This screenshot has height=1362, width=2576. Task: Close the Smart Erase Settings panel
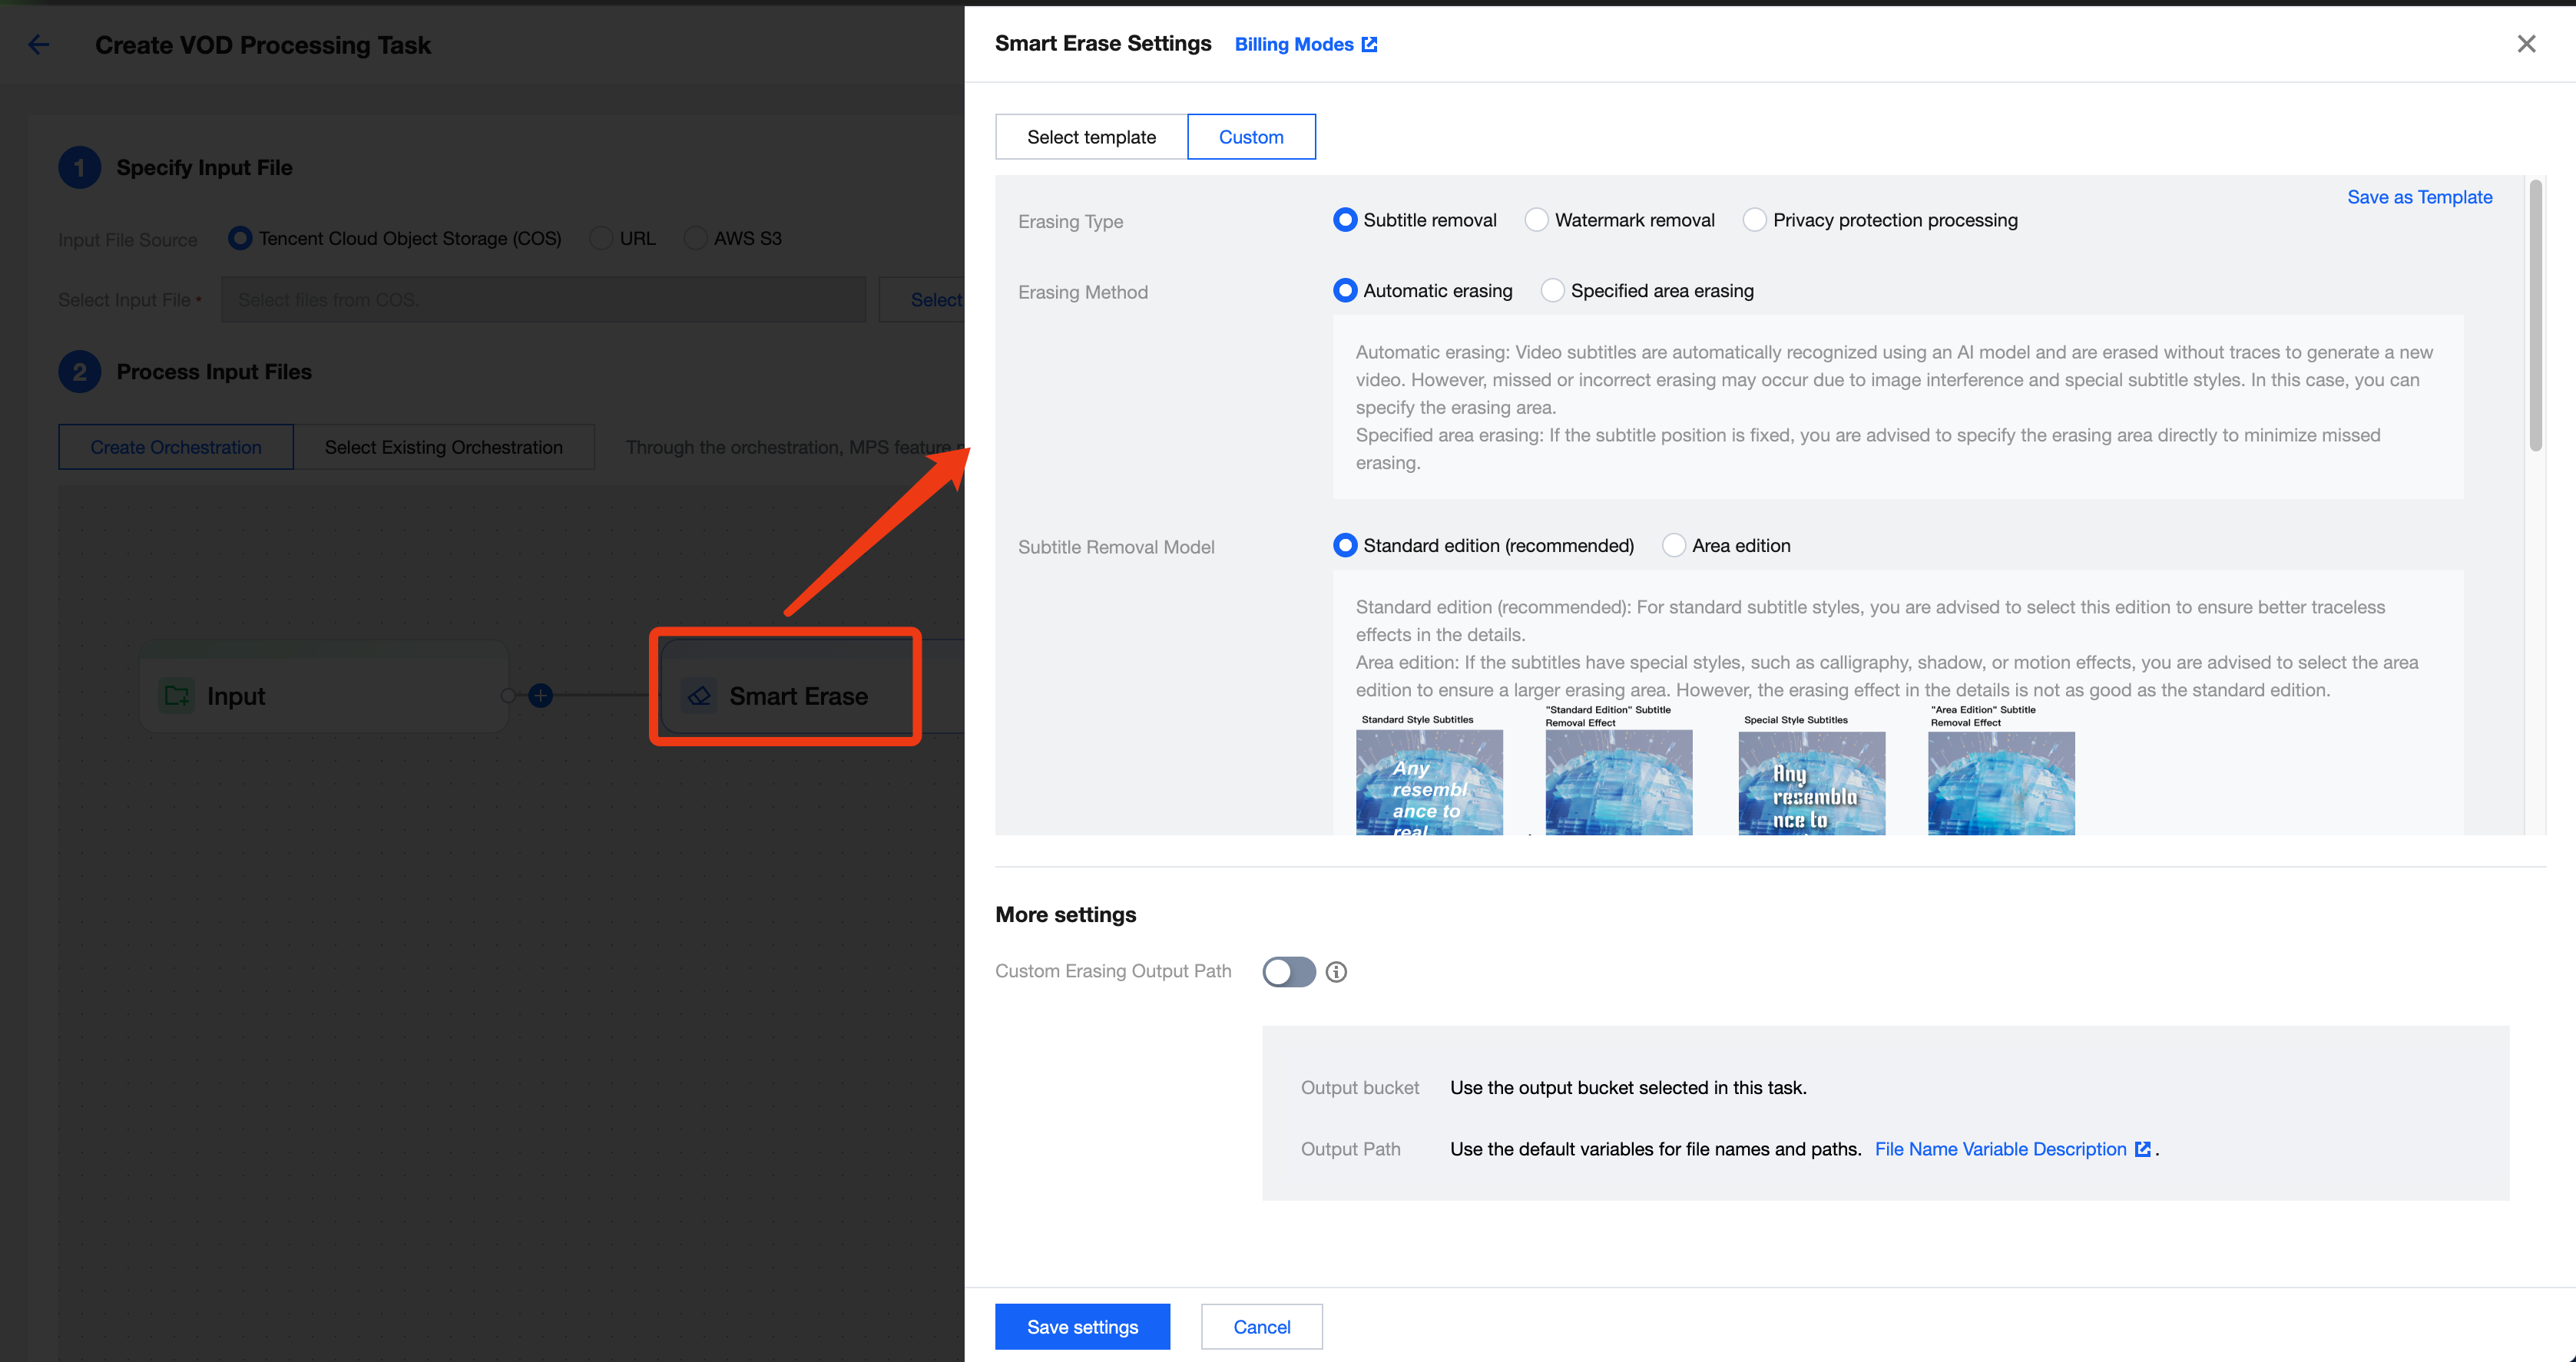[2526, 44]
